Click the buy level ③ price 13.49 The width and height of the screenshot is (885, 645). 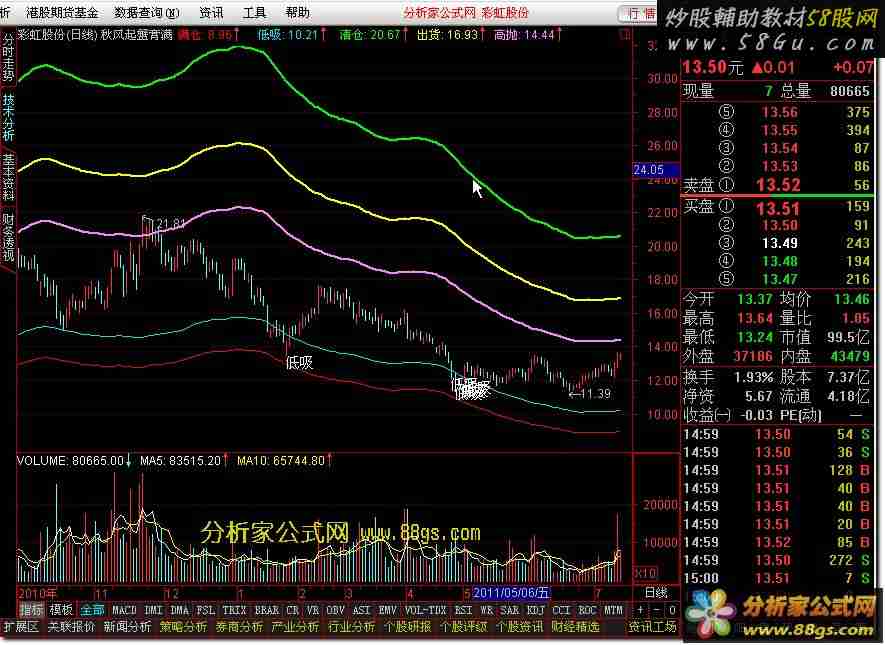pyautogui.click(x=780, y=243)
